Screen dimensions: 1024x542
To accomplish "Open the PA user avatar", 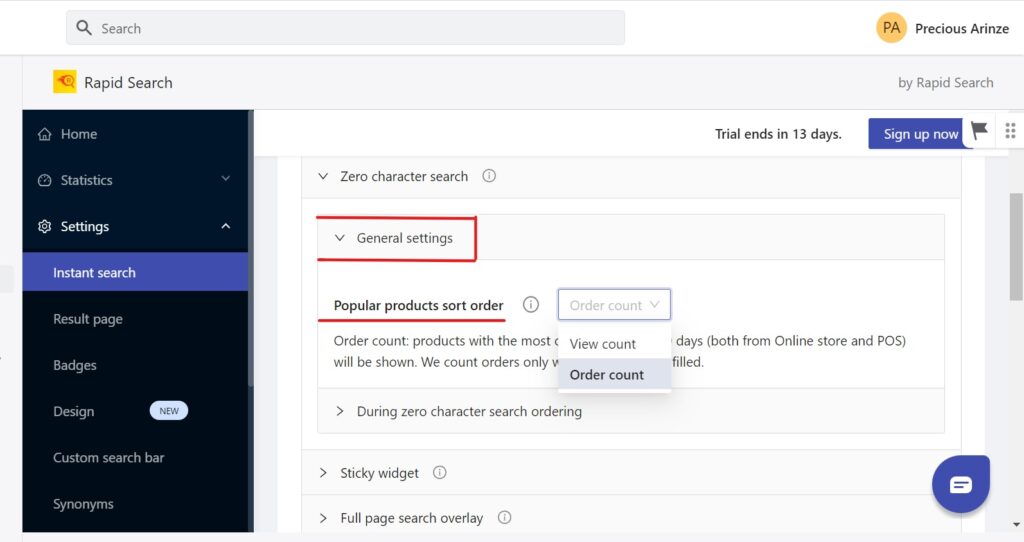I will click(x=891, y=28).
